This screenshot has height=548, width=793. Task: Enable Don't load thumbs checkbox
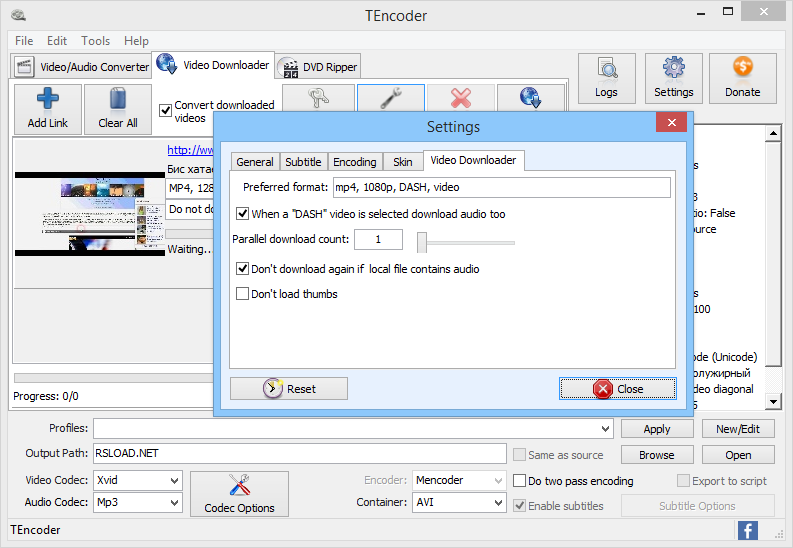(x=242, y=294)
